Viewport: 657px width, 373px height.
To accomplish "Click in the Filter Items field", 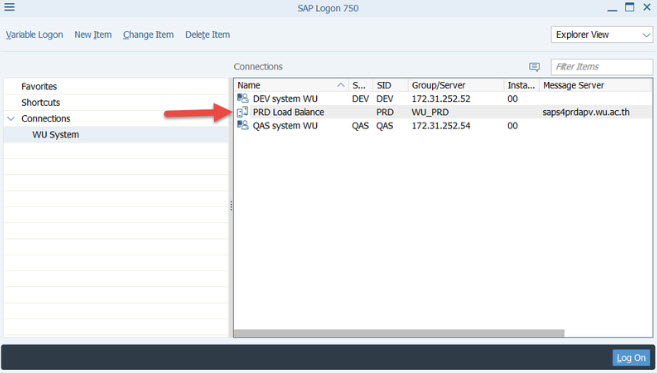I will pyautogui.click(x=602, y=67).
